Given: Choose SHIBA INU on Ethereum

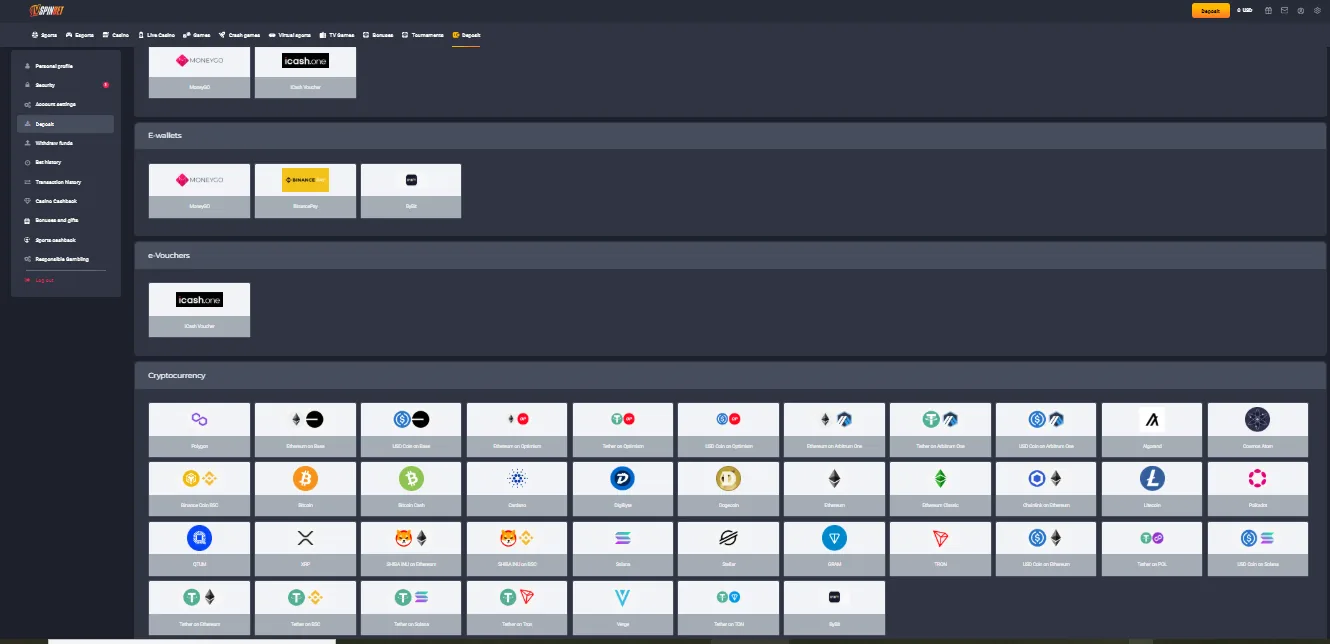Looking at the screenshot, I should (411, 548).
